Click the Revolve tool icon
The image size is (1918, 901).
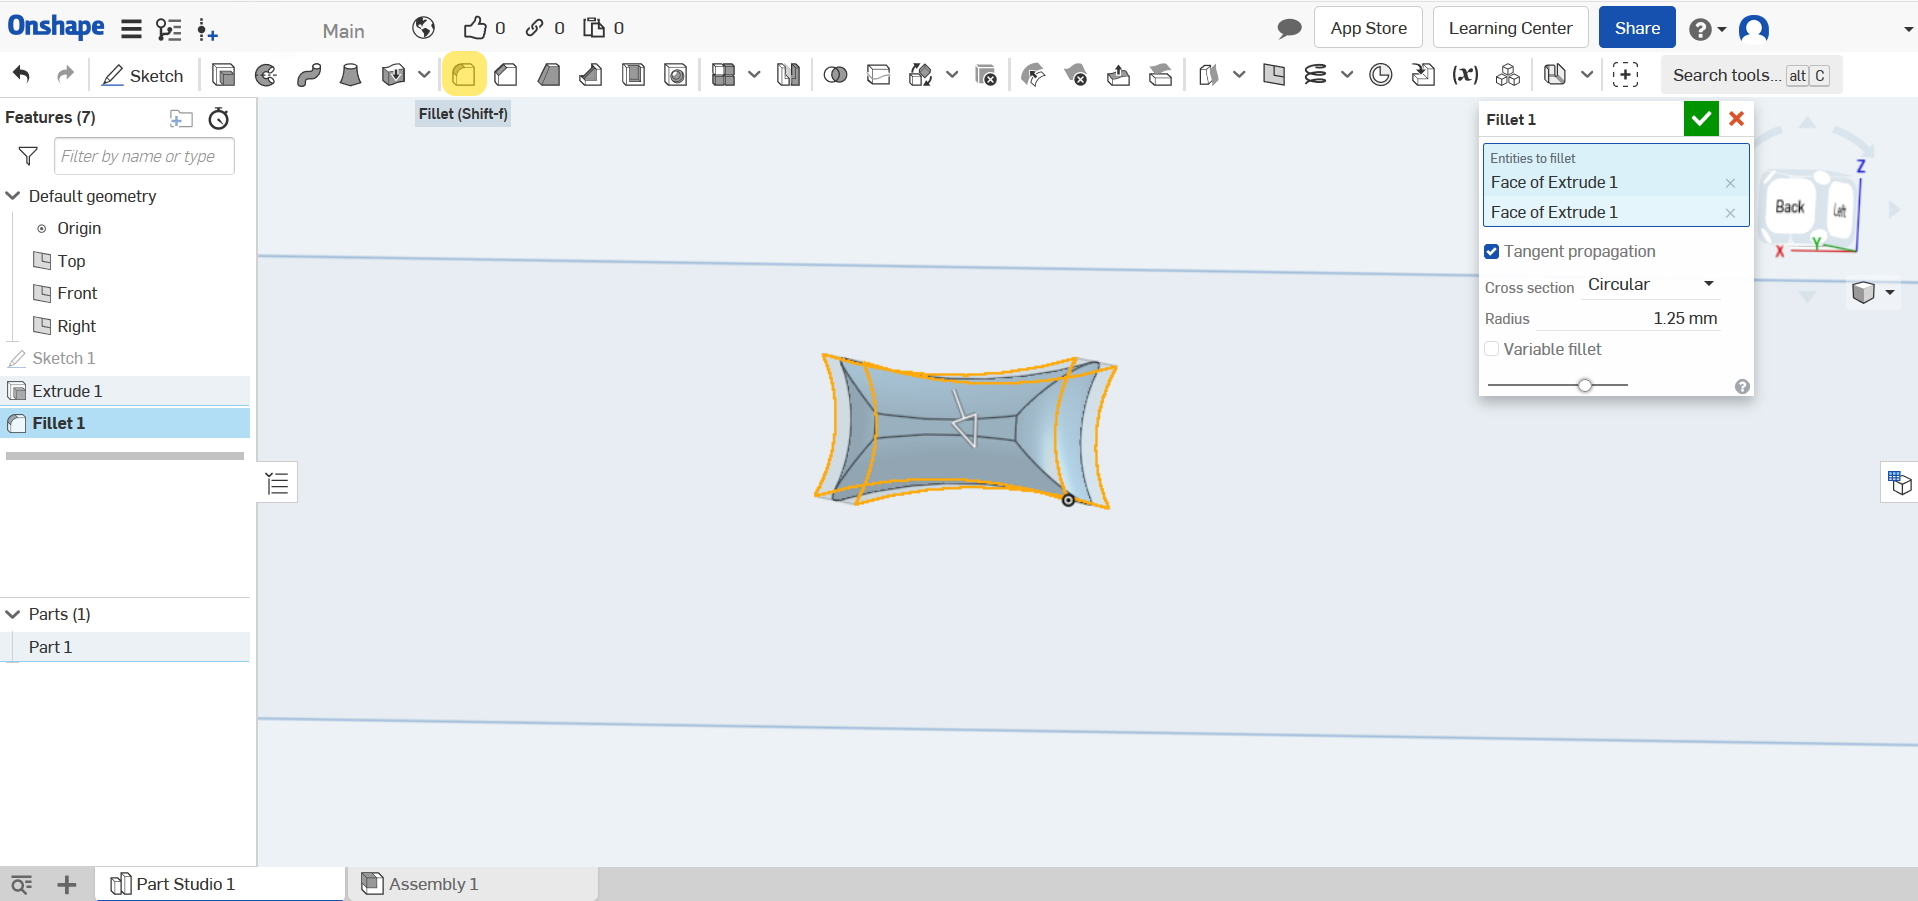point(266,75)
